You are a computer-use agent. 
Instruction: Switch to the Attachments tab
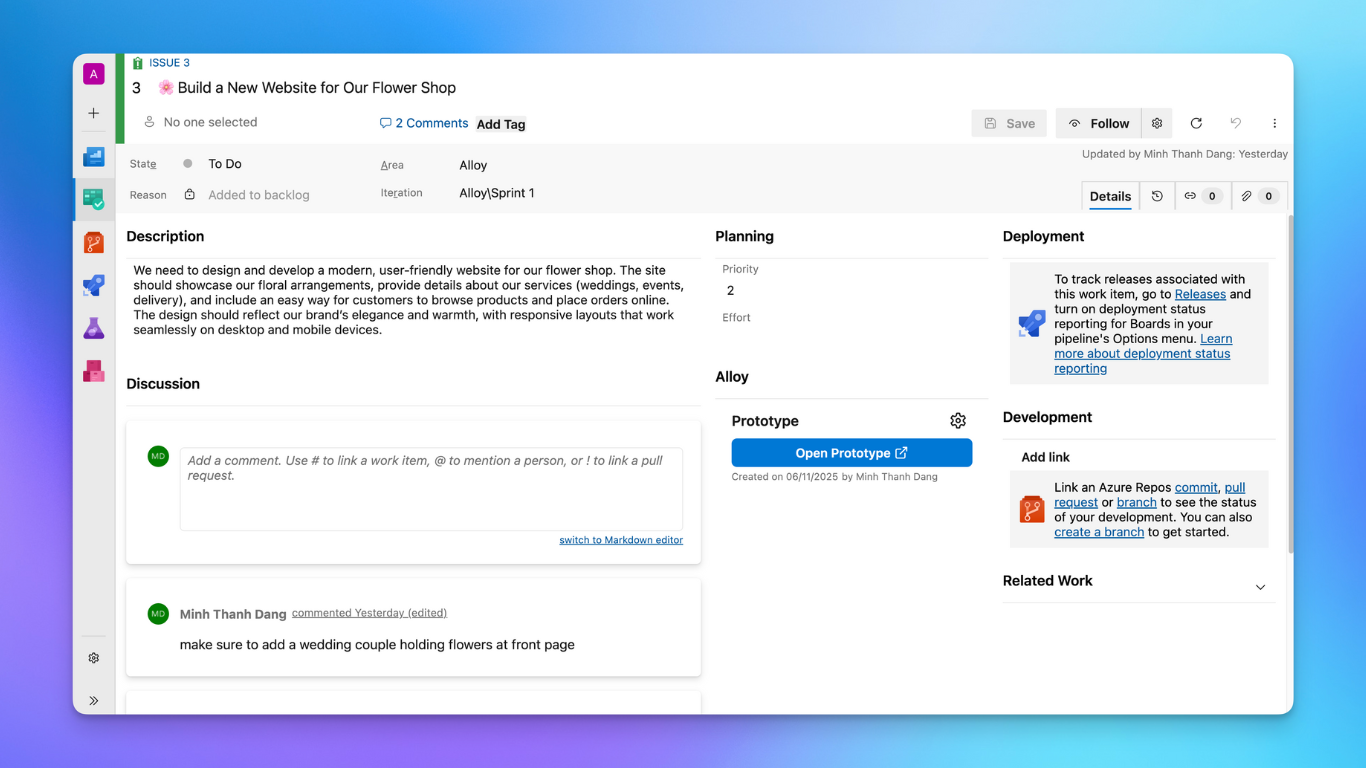click(1258, 196)
